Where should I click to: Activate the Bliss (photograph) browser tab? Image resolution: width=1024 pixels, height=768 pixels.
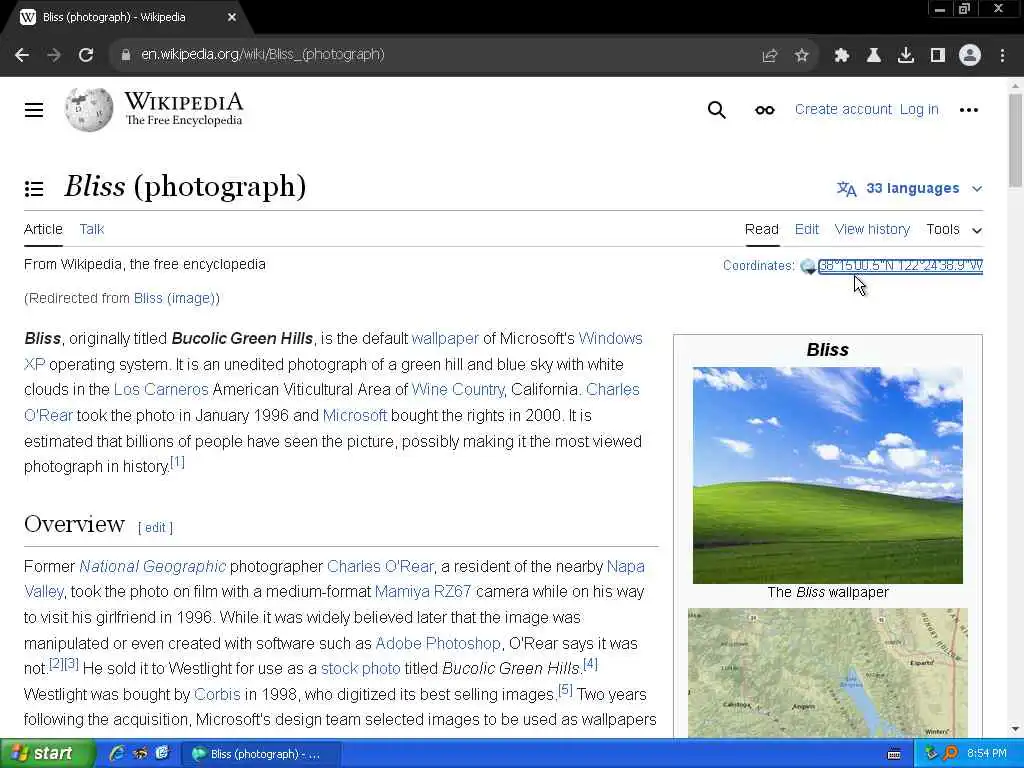pyautogui.click(x=125, y=18)
